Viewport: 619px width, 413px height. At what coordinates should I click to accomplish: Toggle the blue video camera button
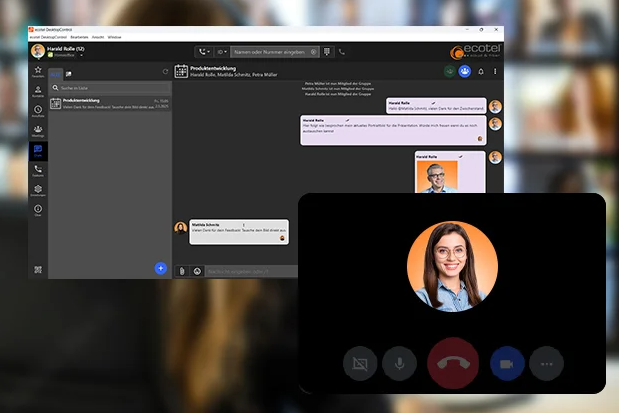[507, 364]
